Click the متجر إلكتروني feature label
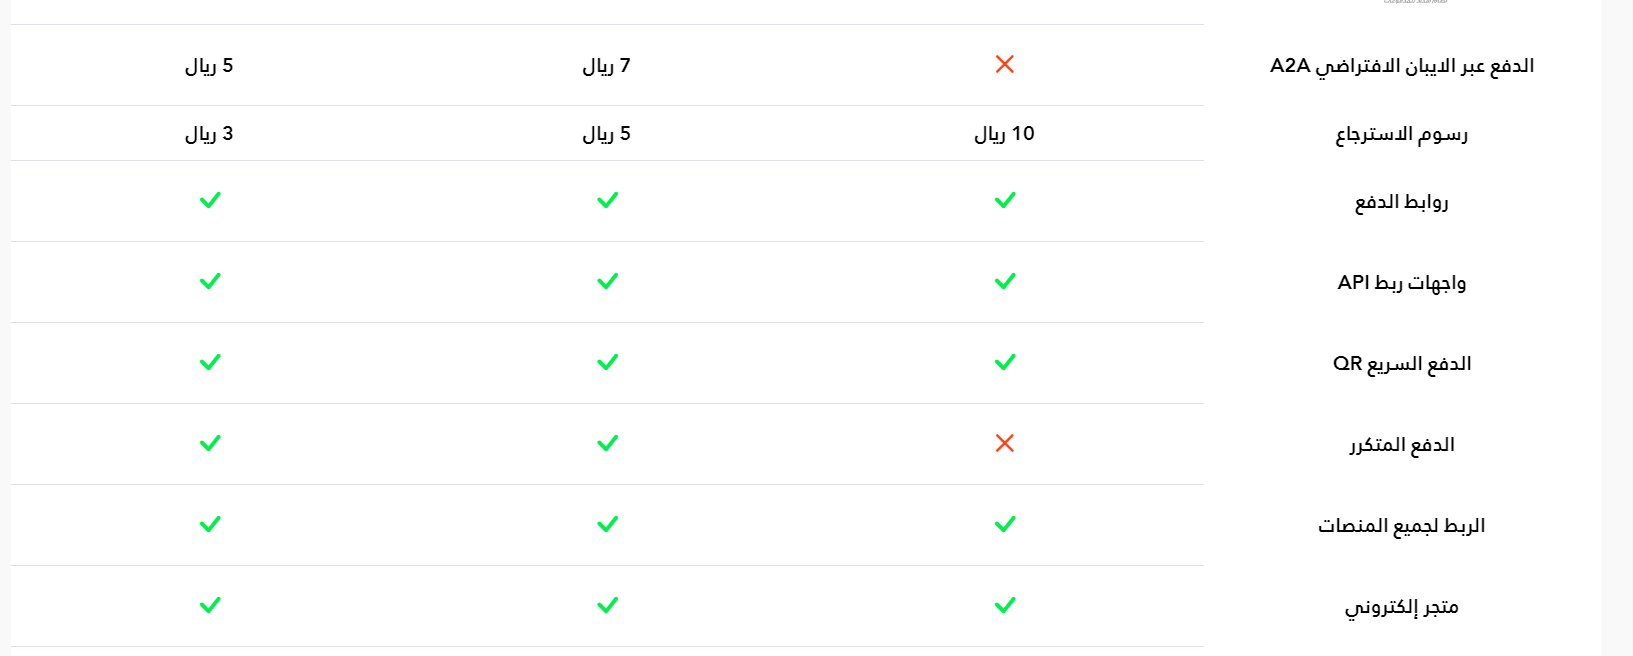Image resolution: width=1633 pixels, height=656 pixels. point(1402,607)
